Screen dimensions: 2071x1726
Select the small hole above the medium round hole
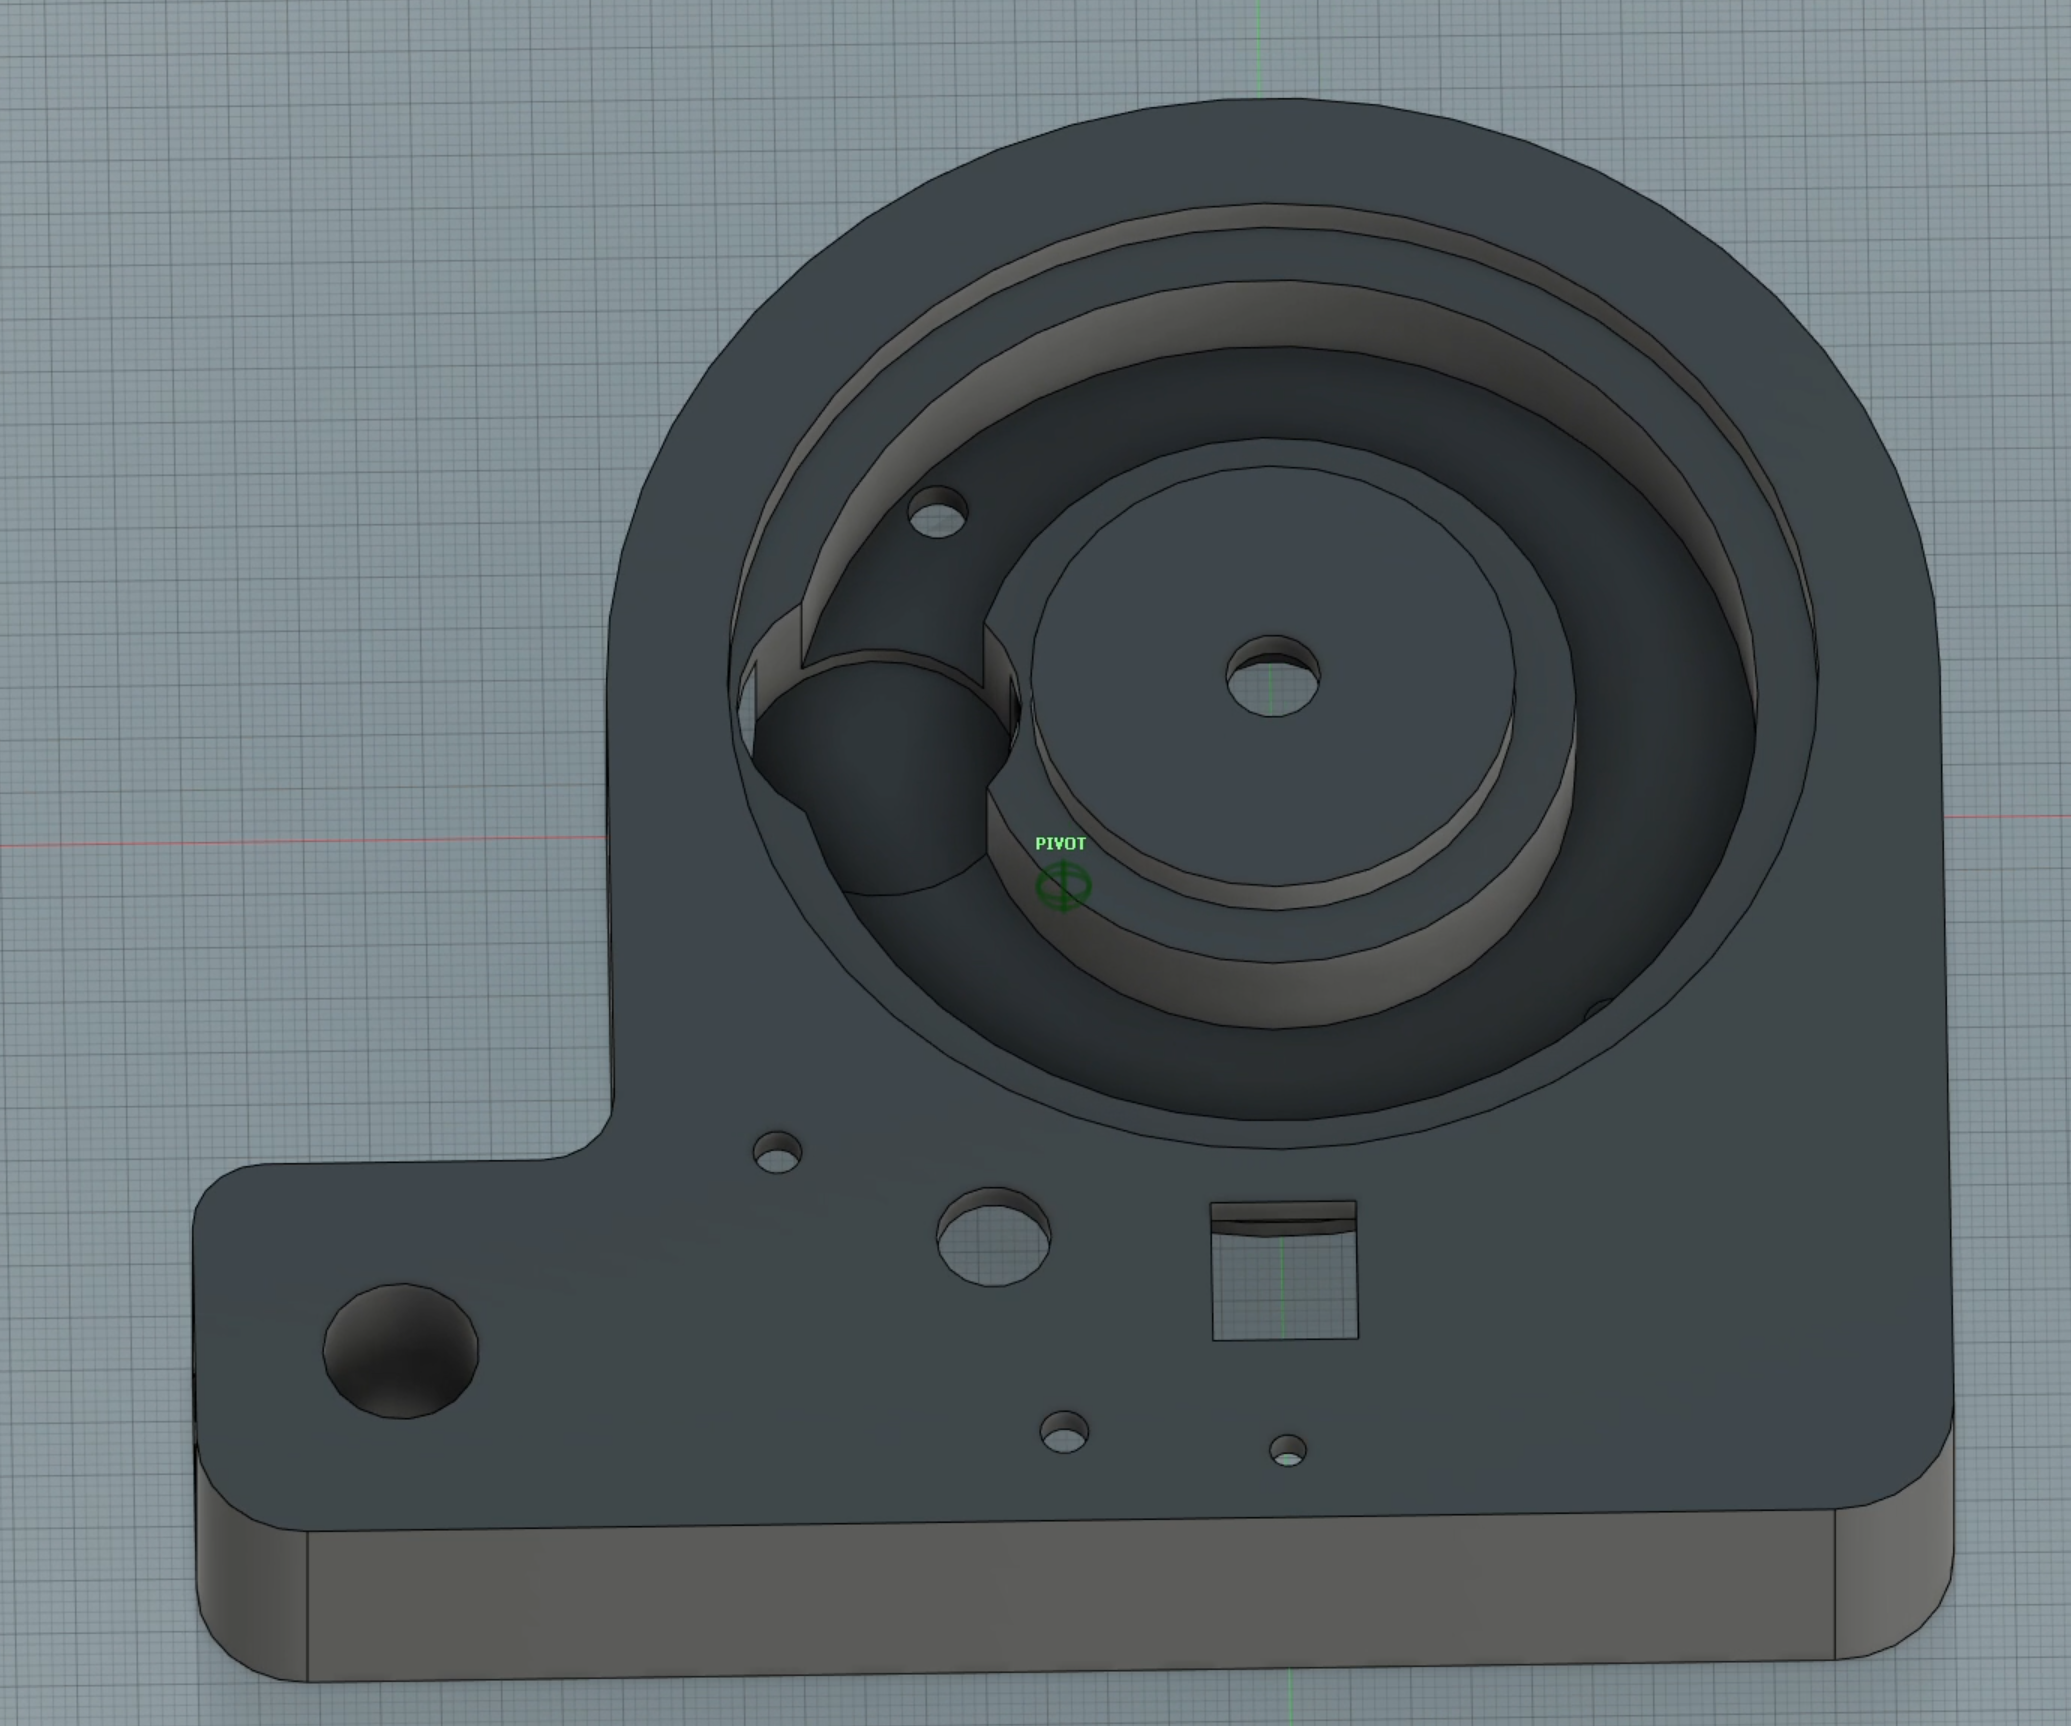tap(777, 1152)
